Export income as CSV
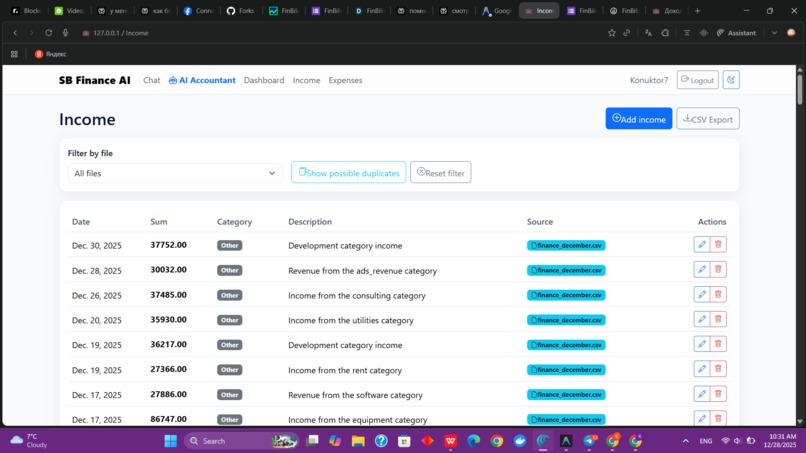This screenshot has width=806, height=453. point(708,119)
